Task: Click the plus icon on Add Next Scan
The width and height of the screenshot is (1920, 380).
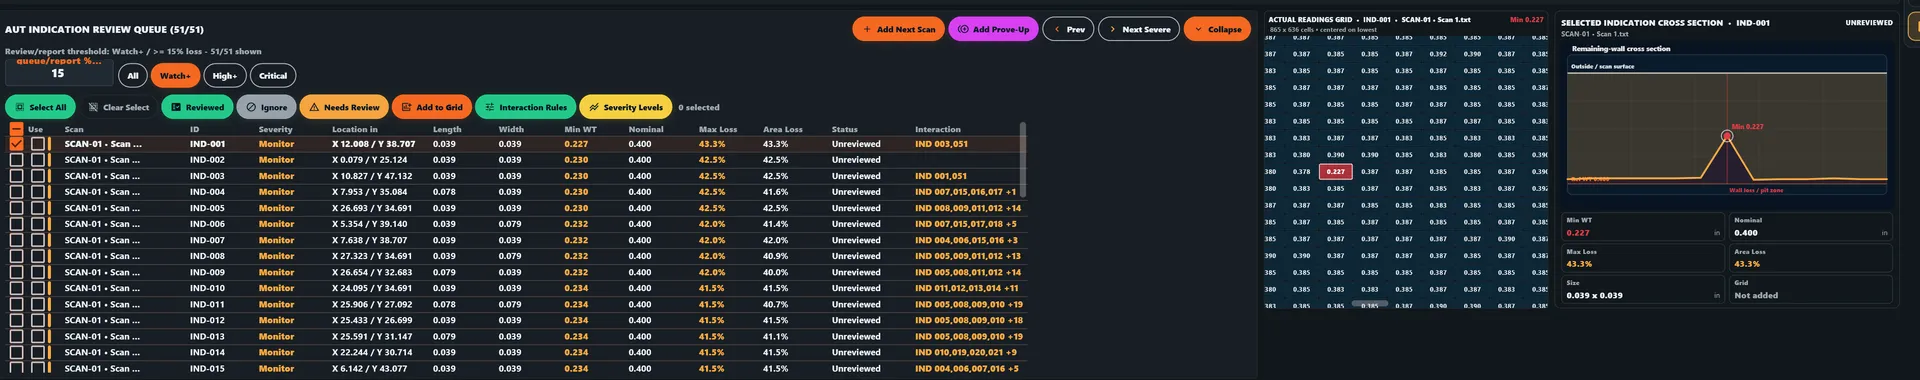Action: (867, 30)
